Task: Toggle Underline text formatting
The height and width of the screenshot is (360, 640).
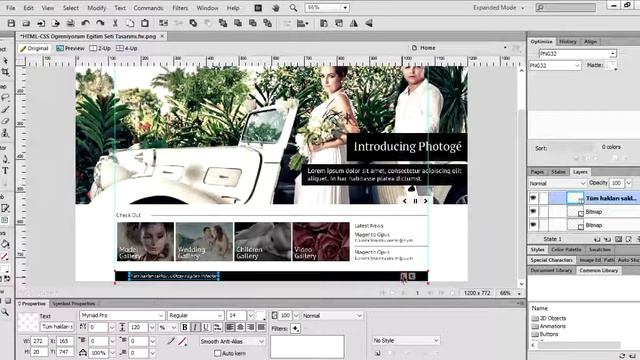Action: pyautogui.click(x=206, y=327)
